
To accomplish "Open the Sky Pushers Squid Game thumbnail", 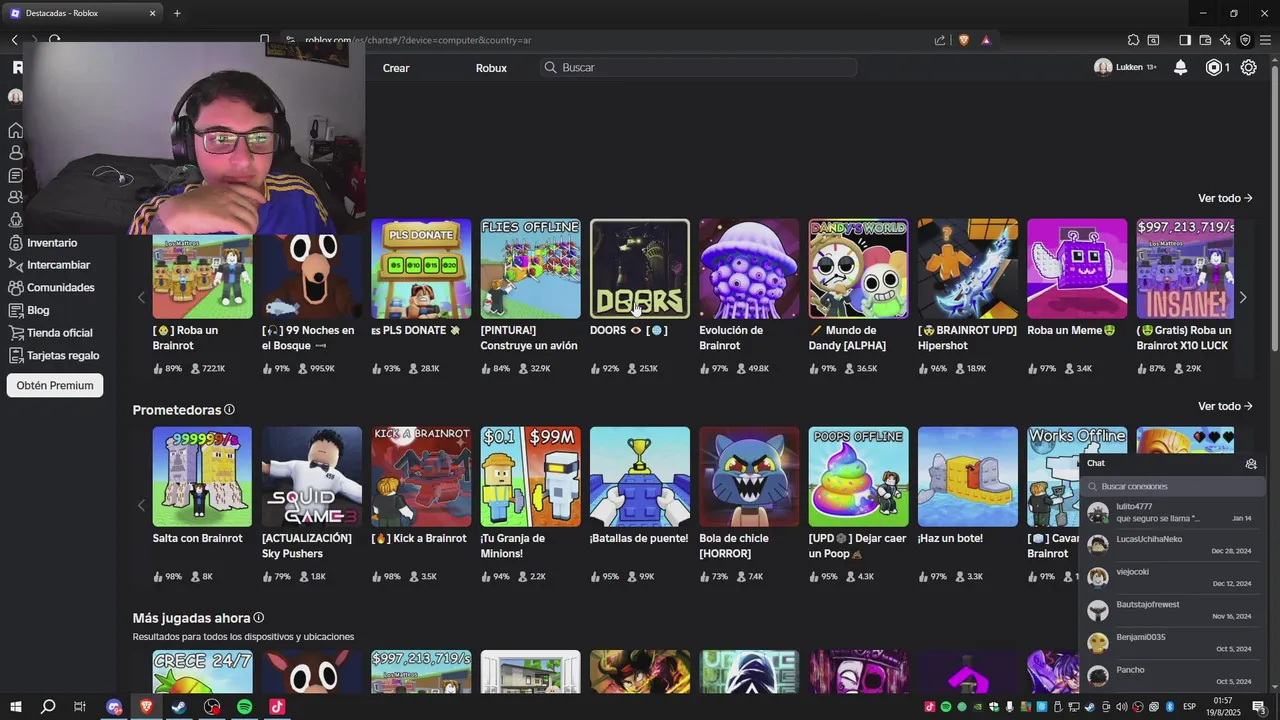I will click(312, 477).
